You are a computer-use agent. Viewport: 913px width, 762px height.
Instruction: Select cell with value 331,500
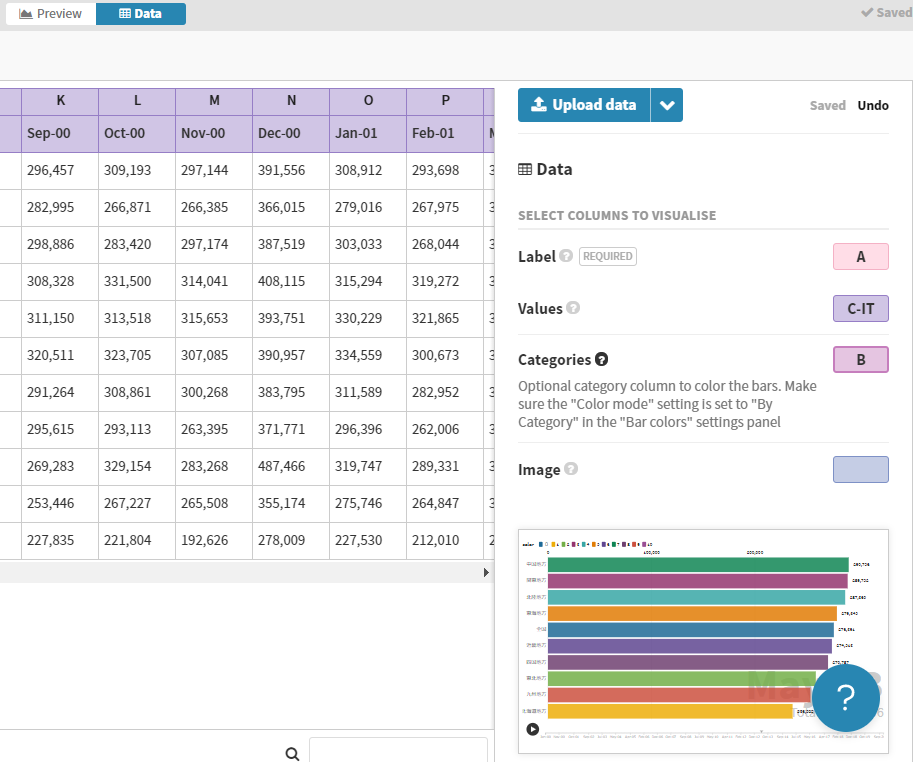(x=137, y=282)
